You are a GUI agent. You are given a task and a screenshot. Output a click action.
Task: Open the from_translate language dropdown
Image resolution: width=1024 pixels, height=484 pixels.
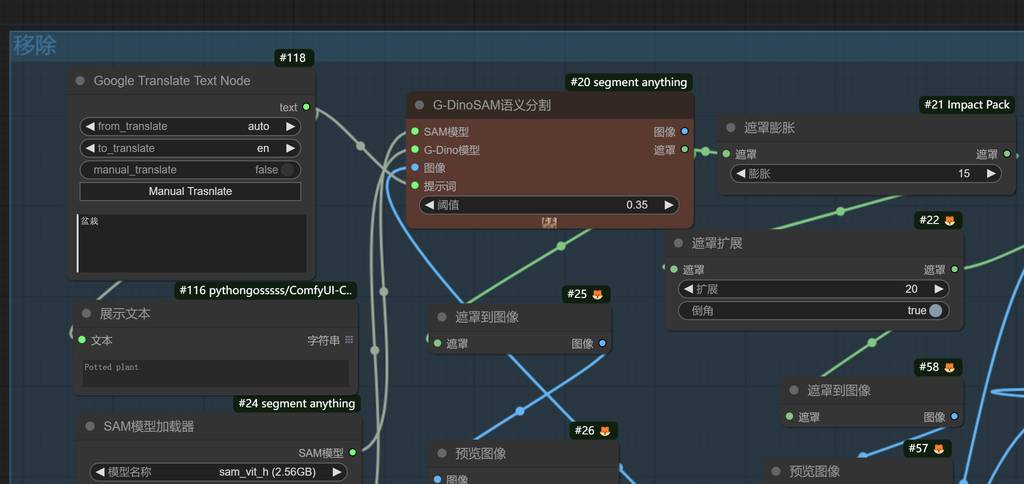(x=190, y=127)
